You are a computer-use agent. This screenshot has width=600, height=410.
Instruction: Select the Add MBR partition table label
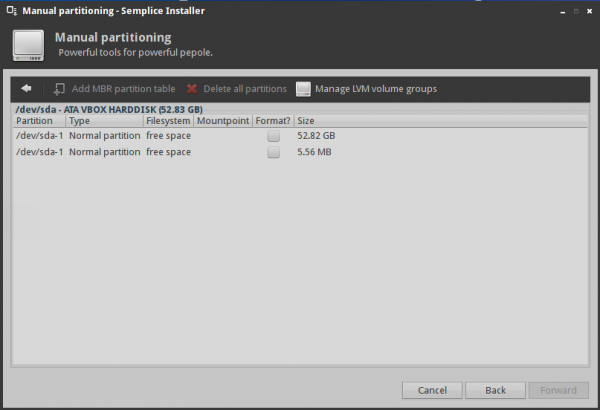124,89
